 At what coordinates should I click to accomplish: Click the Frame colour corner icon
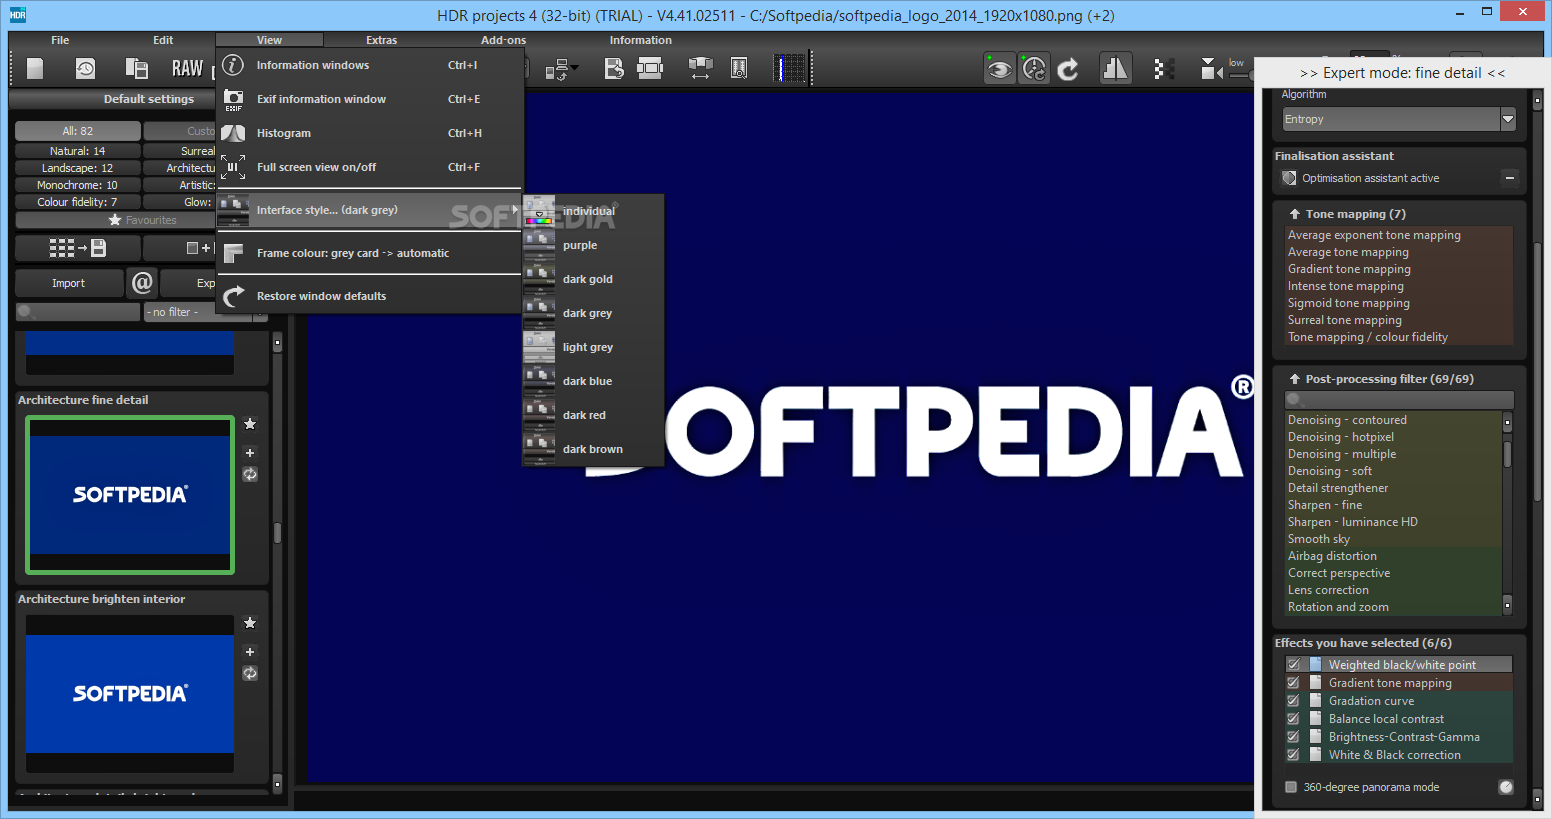(x=233, y=253)
